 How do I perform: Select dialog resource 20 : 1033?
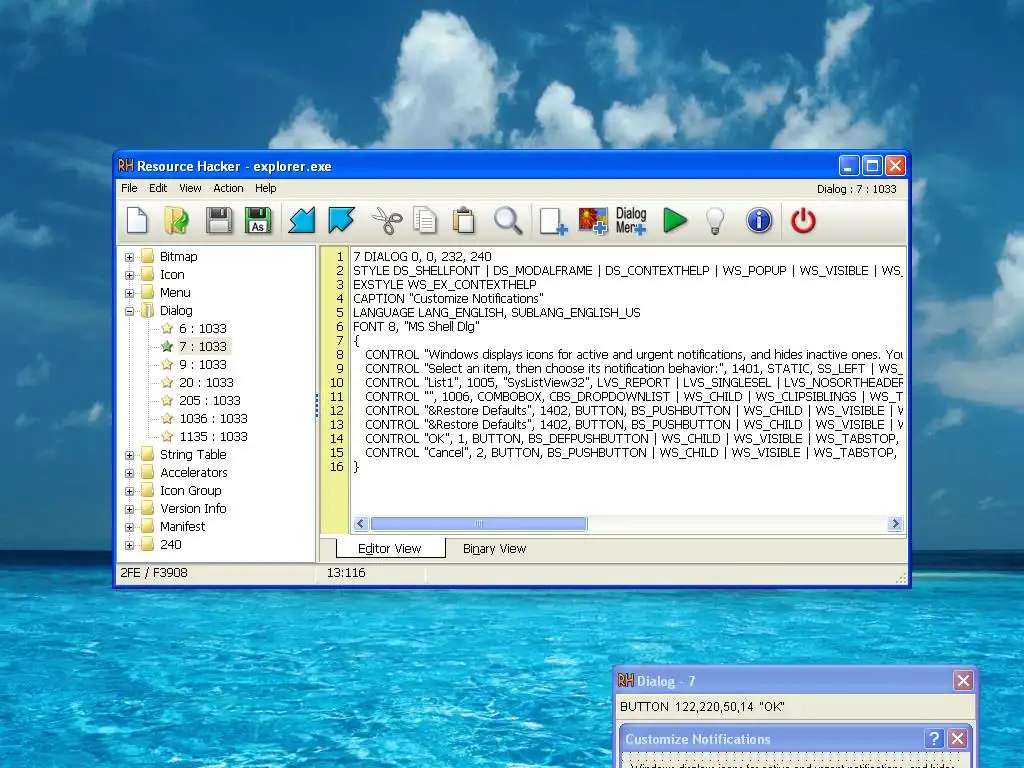[x=206, y=383]
